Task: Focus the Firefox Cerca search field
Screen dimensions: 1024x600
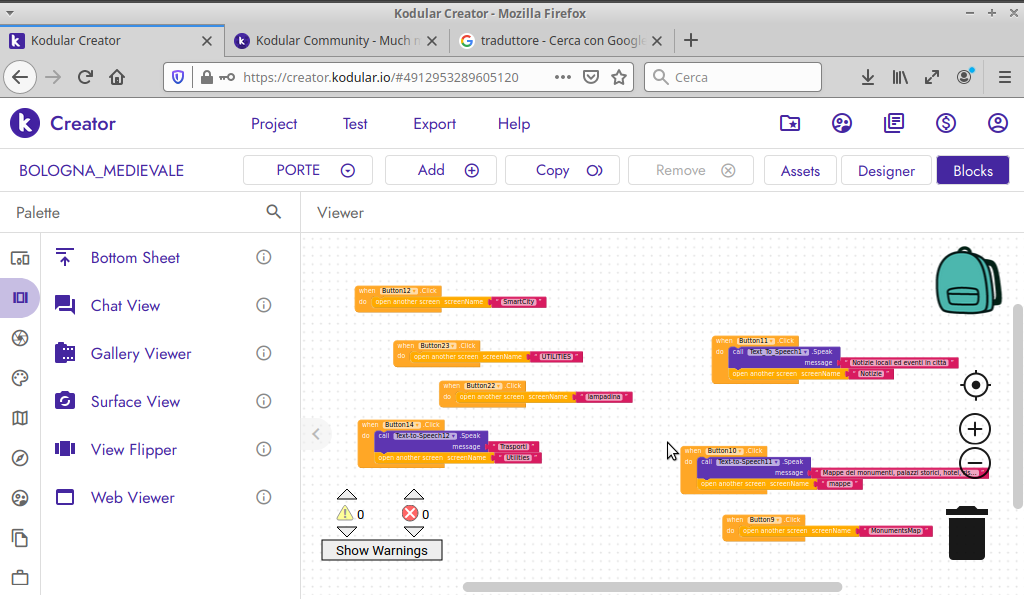Action: (733, 77)
